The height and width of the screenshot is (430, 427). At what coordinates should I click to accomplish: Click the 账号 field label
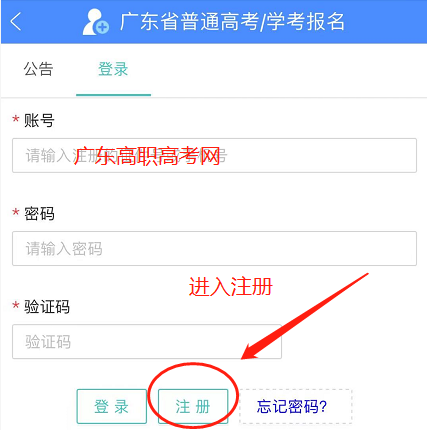[39, 120]
